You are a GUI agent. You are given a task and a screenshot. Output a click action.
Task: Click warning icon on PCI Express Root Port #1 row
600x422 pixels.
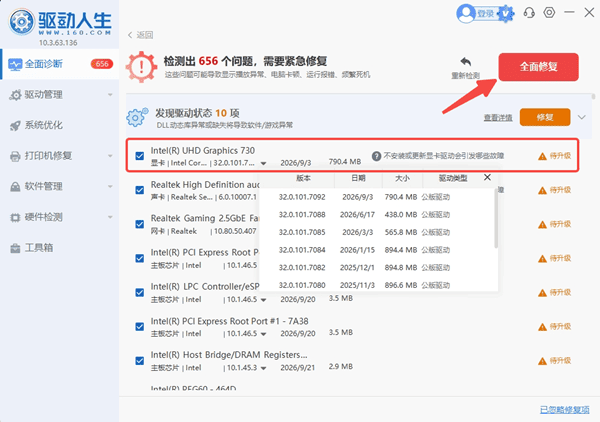(542, 327)
